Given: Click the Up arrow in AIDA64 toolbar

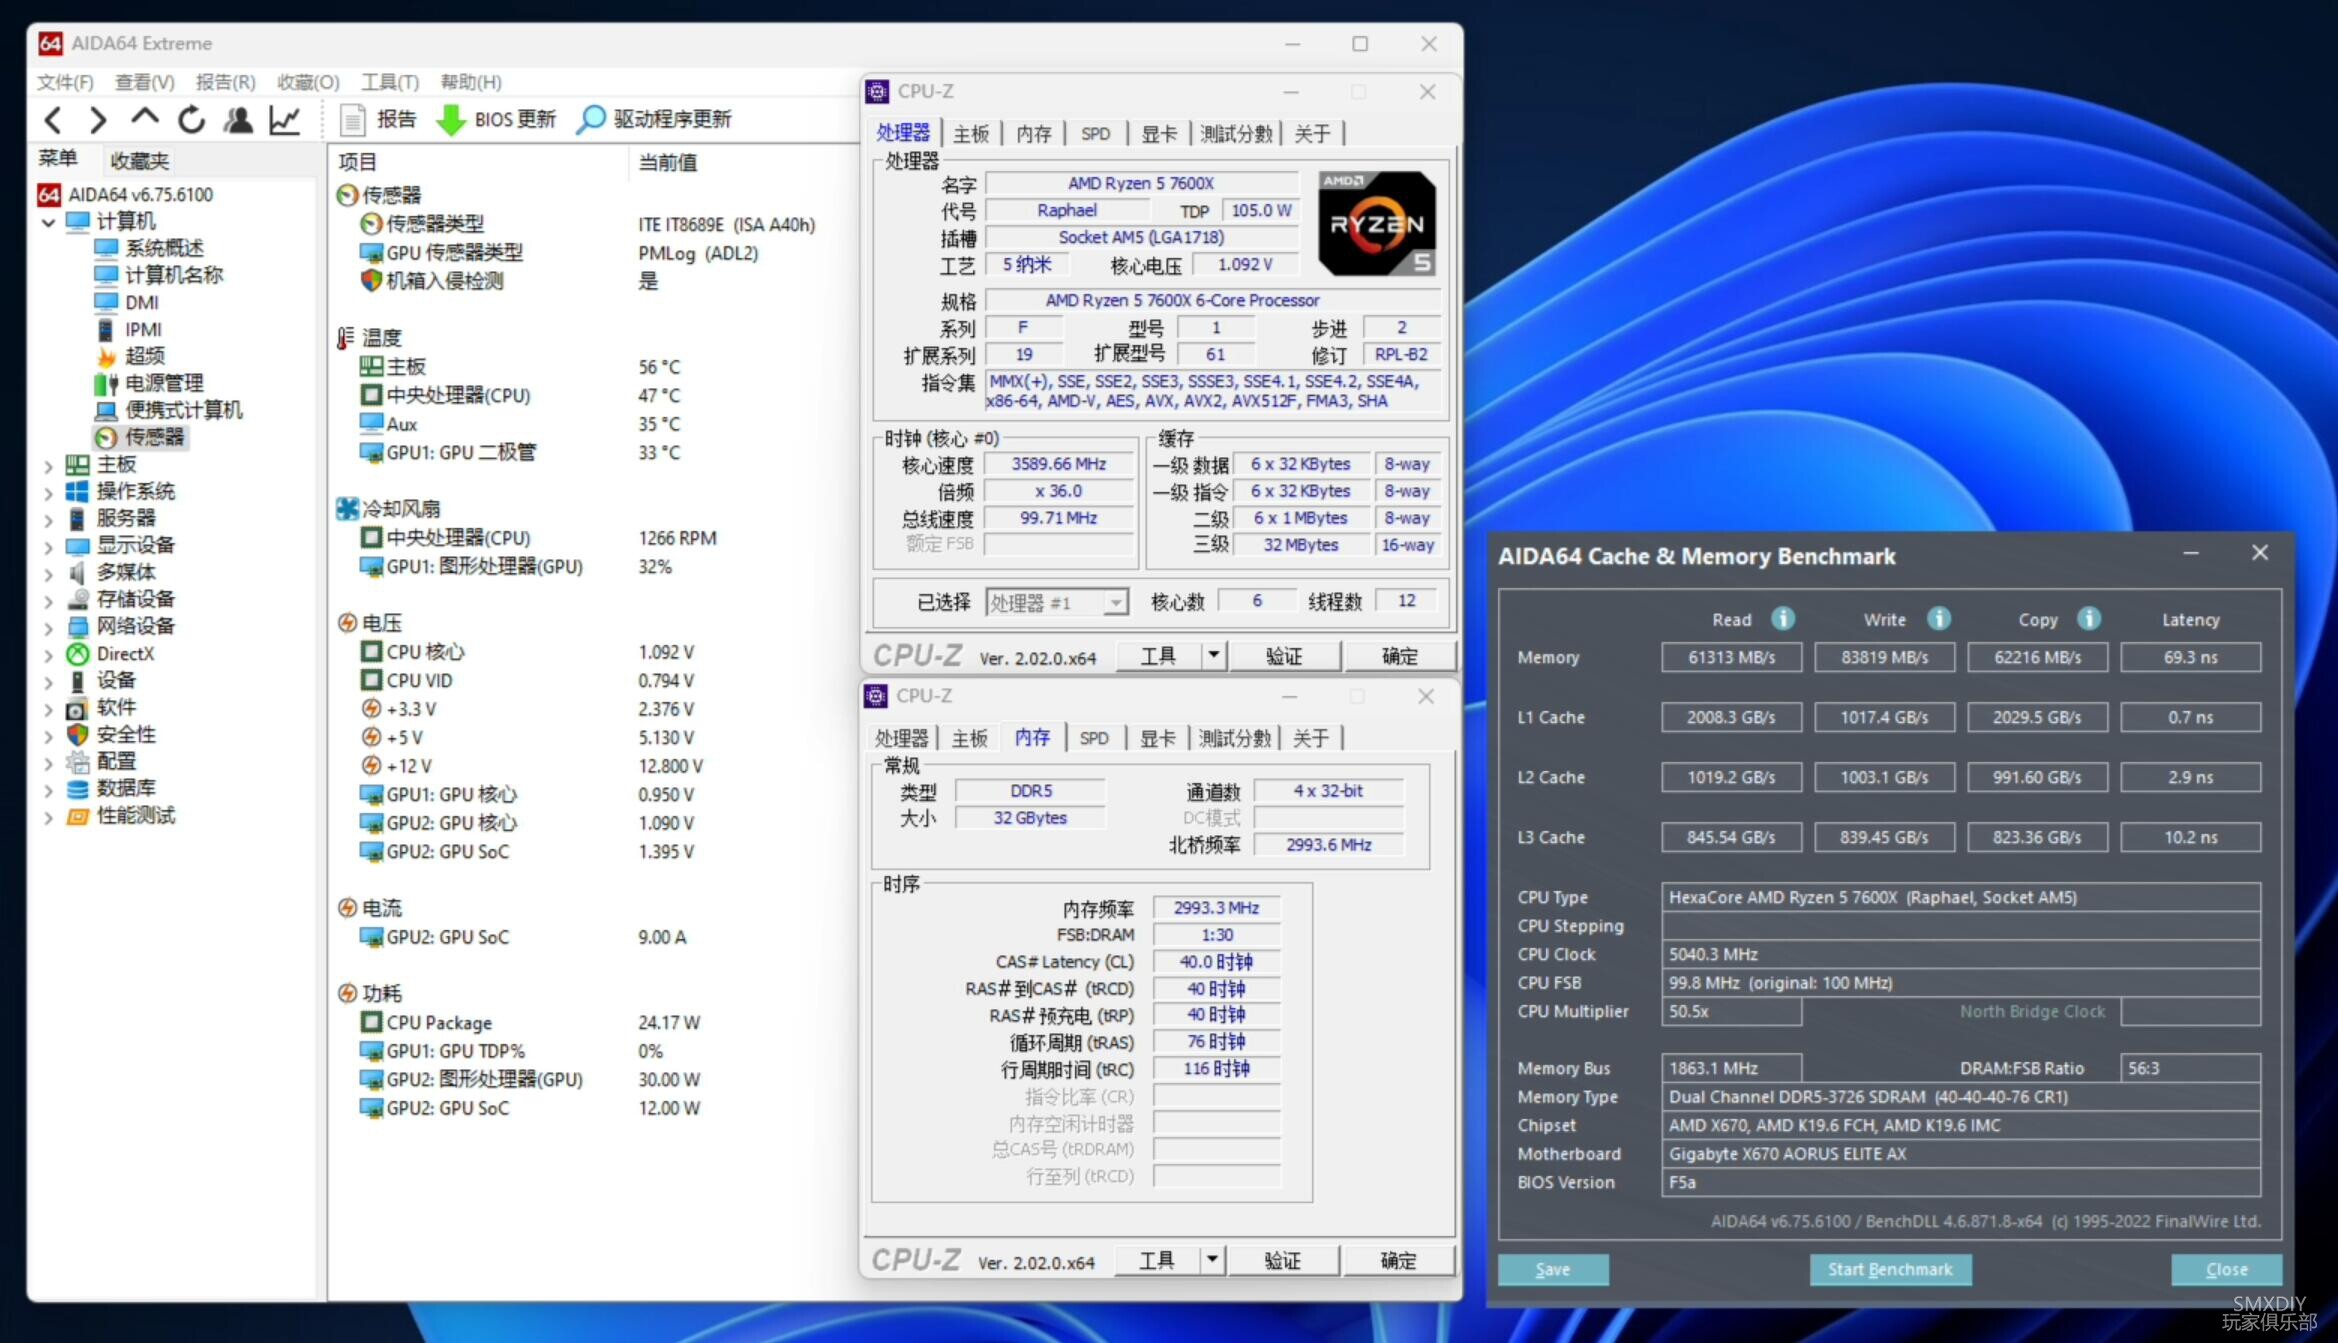Looking at the screenshot, I should coord(145,118).
